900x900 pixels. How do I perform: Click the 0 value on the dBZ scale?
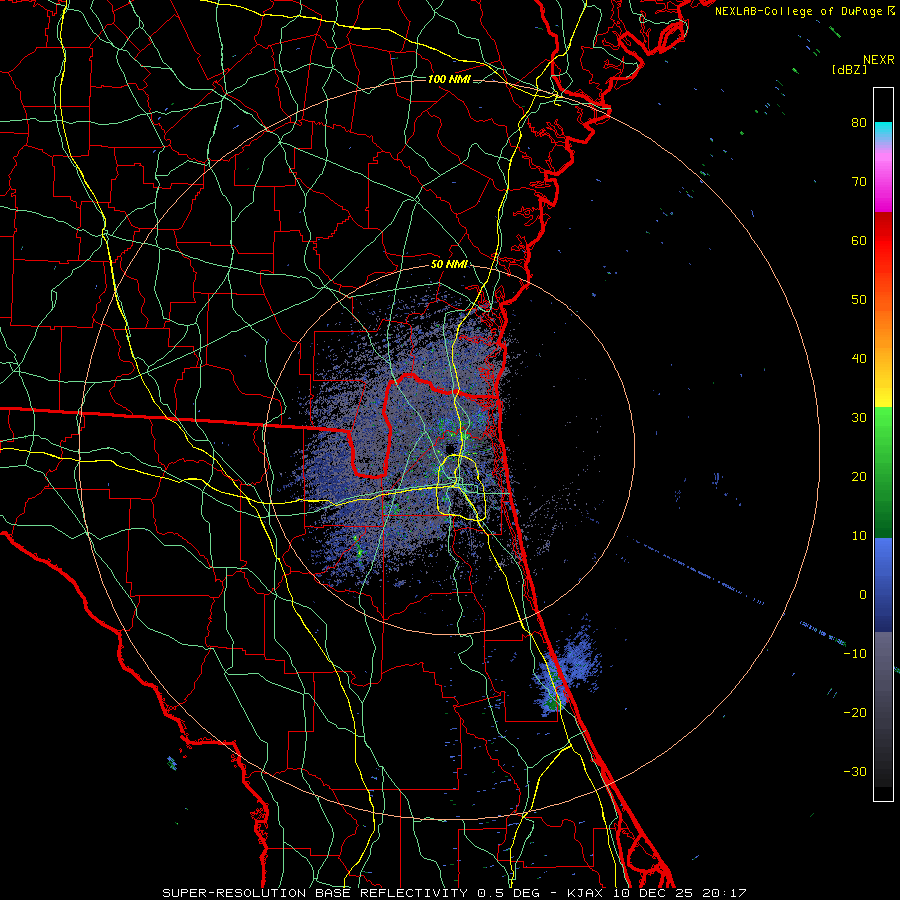[x=863, y=595]
